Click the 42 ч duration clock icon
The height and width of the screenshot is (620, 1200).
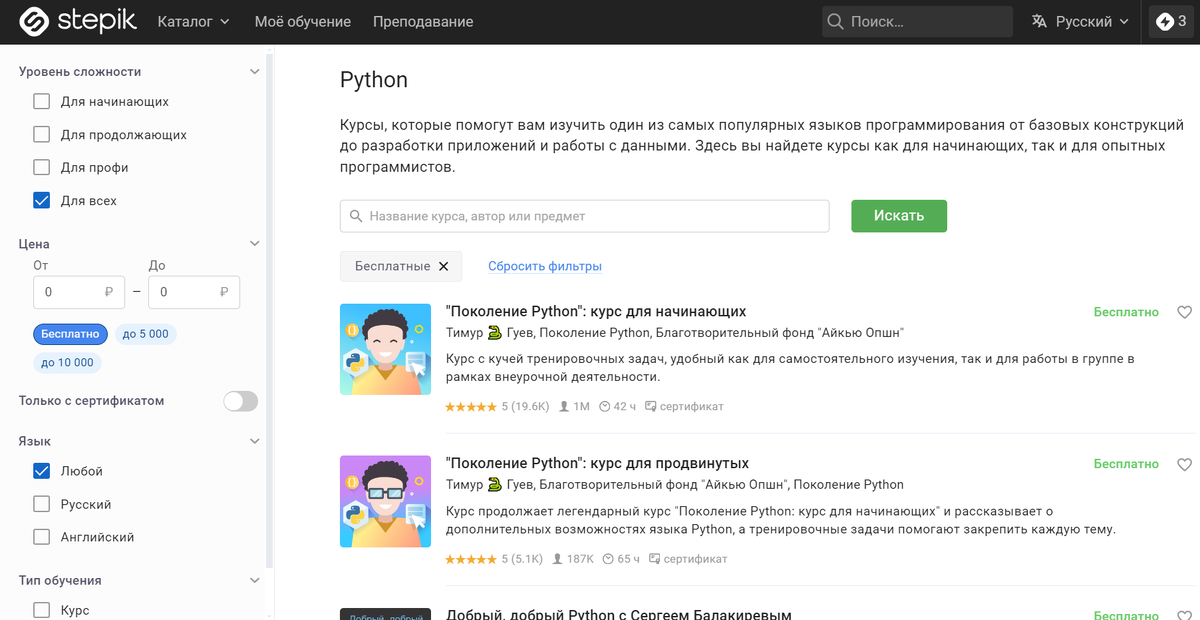click(605, 407)
